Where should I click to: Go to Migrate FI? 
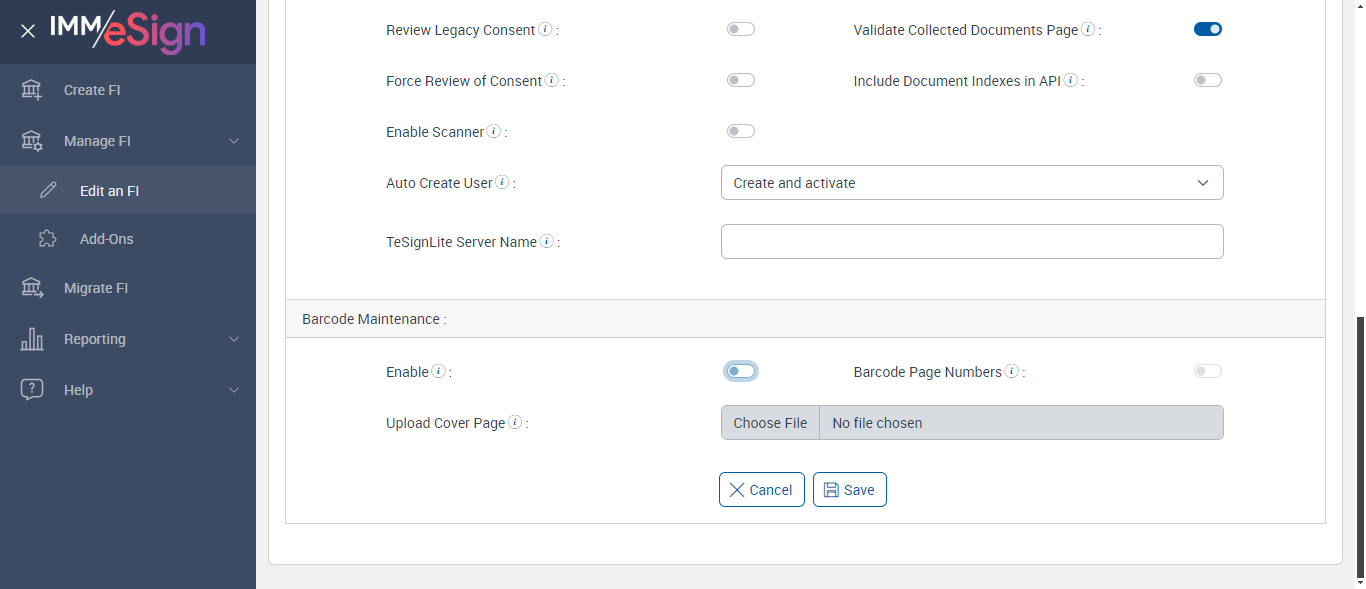96,288
